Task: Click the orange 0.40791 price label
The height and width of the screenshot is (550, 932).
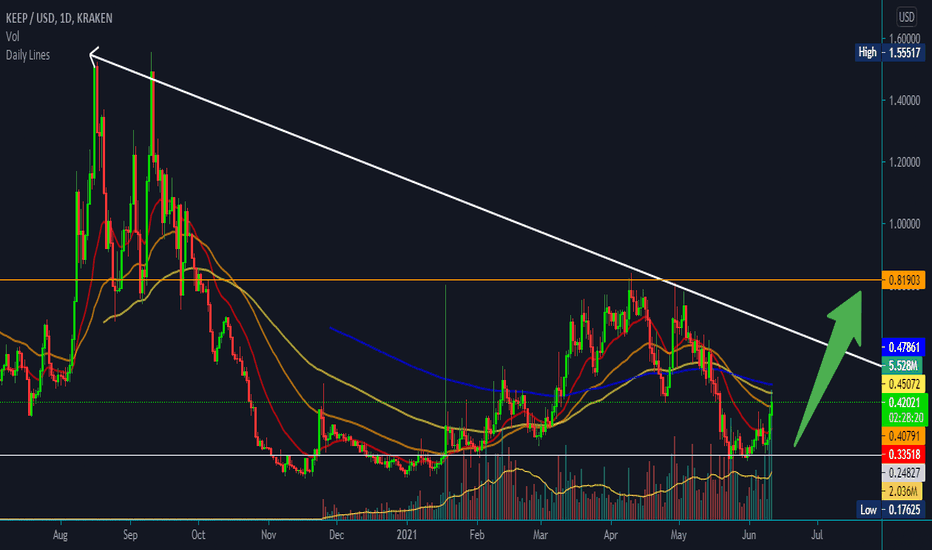Action: [903, 436]
